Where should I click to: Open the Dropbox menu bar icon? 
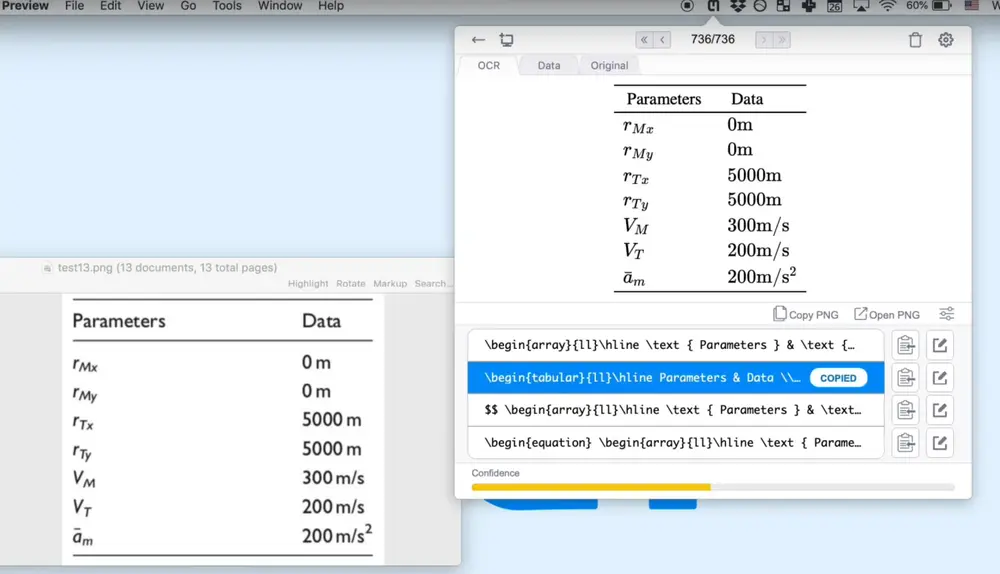(738, 6)
